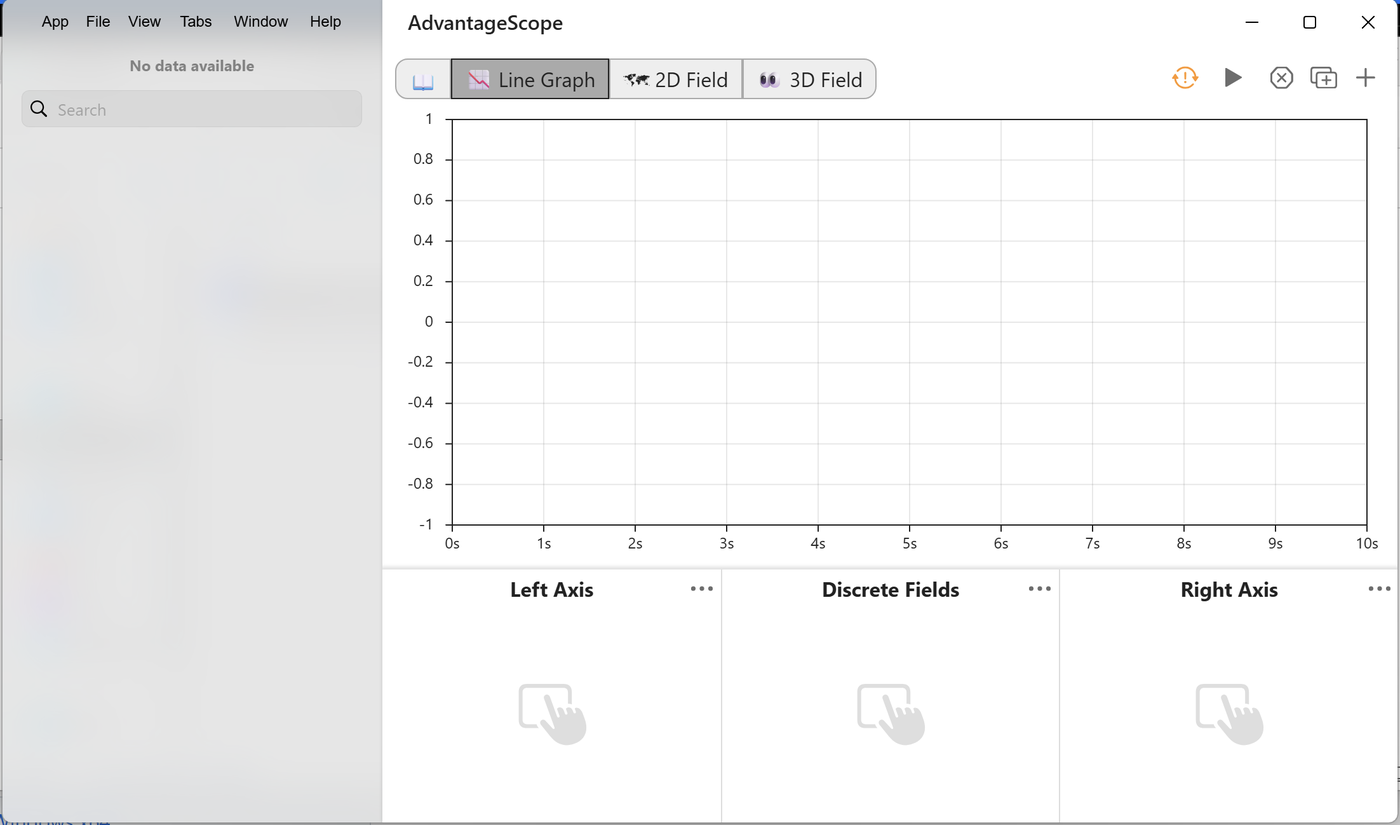Open the File menu
Image resolution: width=1400 pixels, height=825 pixels.
point(98,21)
